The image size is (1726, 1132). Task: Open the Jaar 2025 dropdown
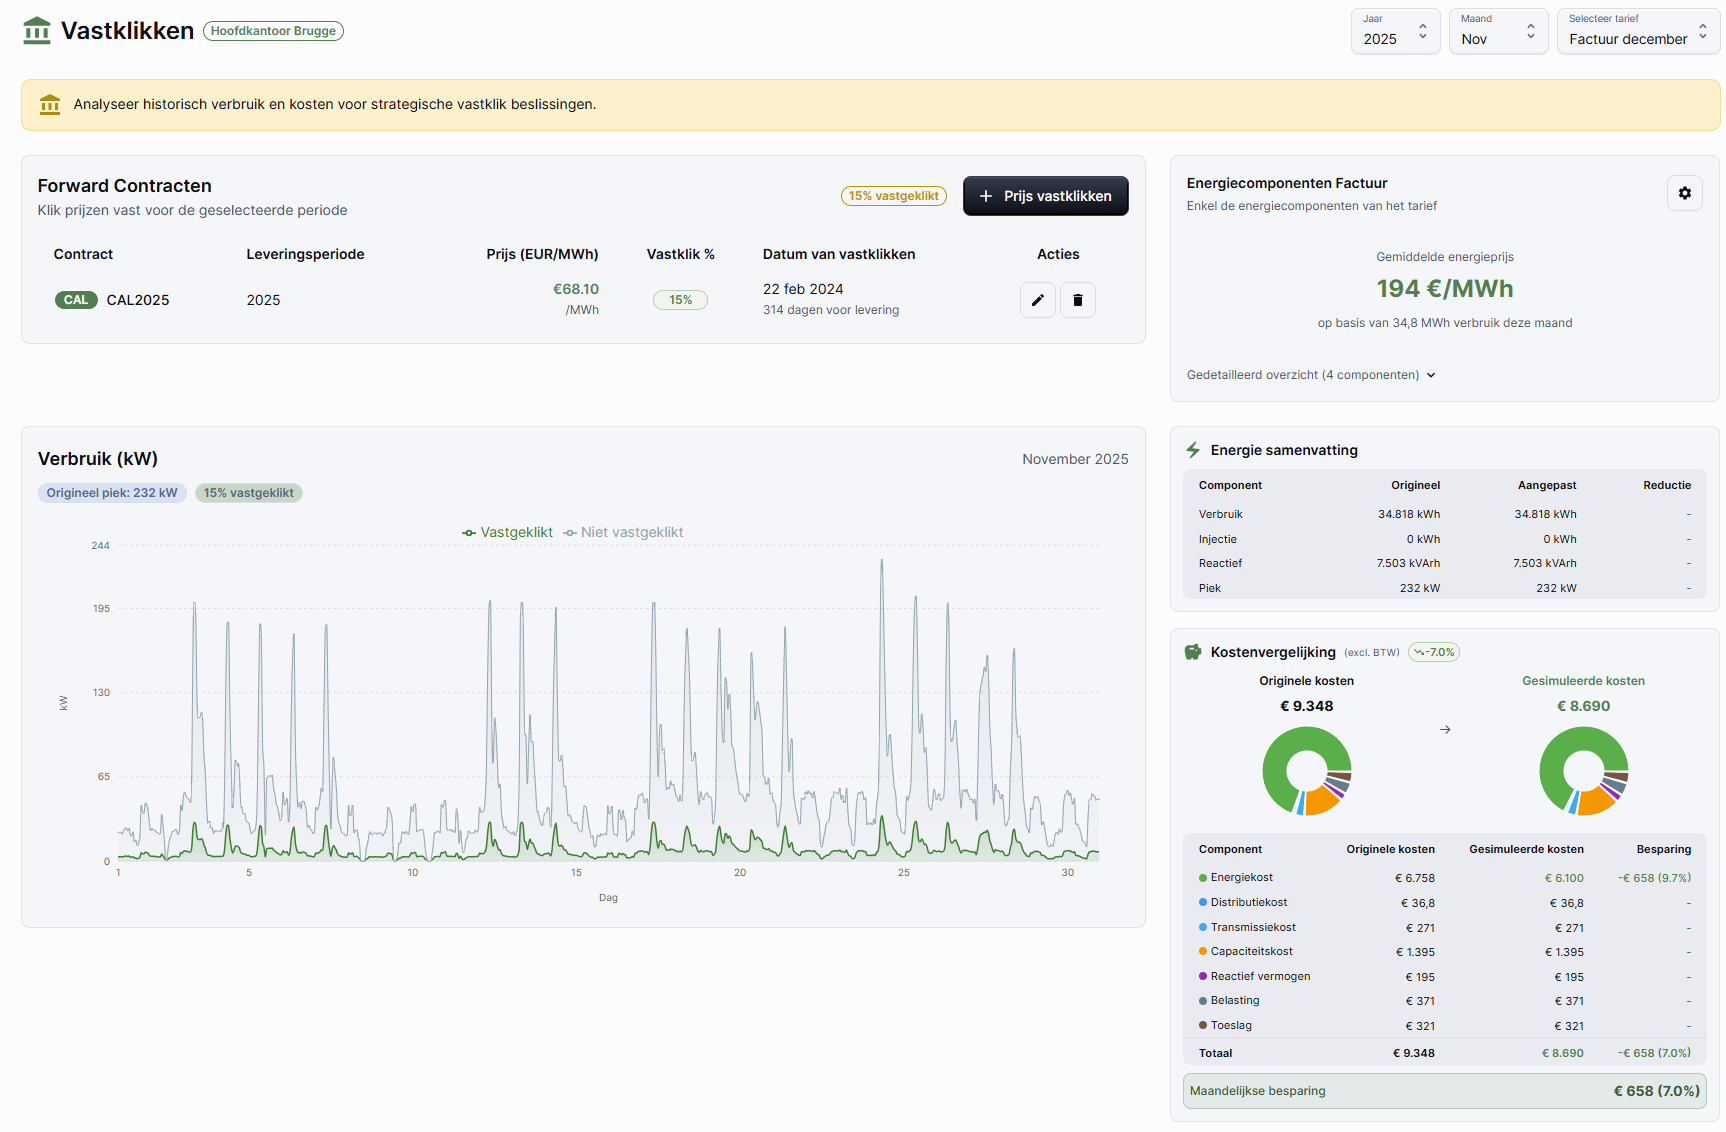click(x=1396, y=32)
